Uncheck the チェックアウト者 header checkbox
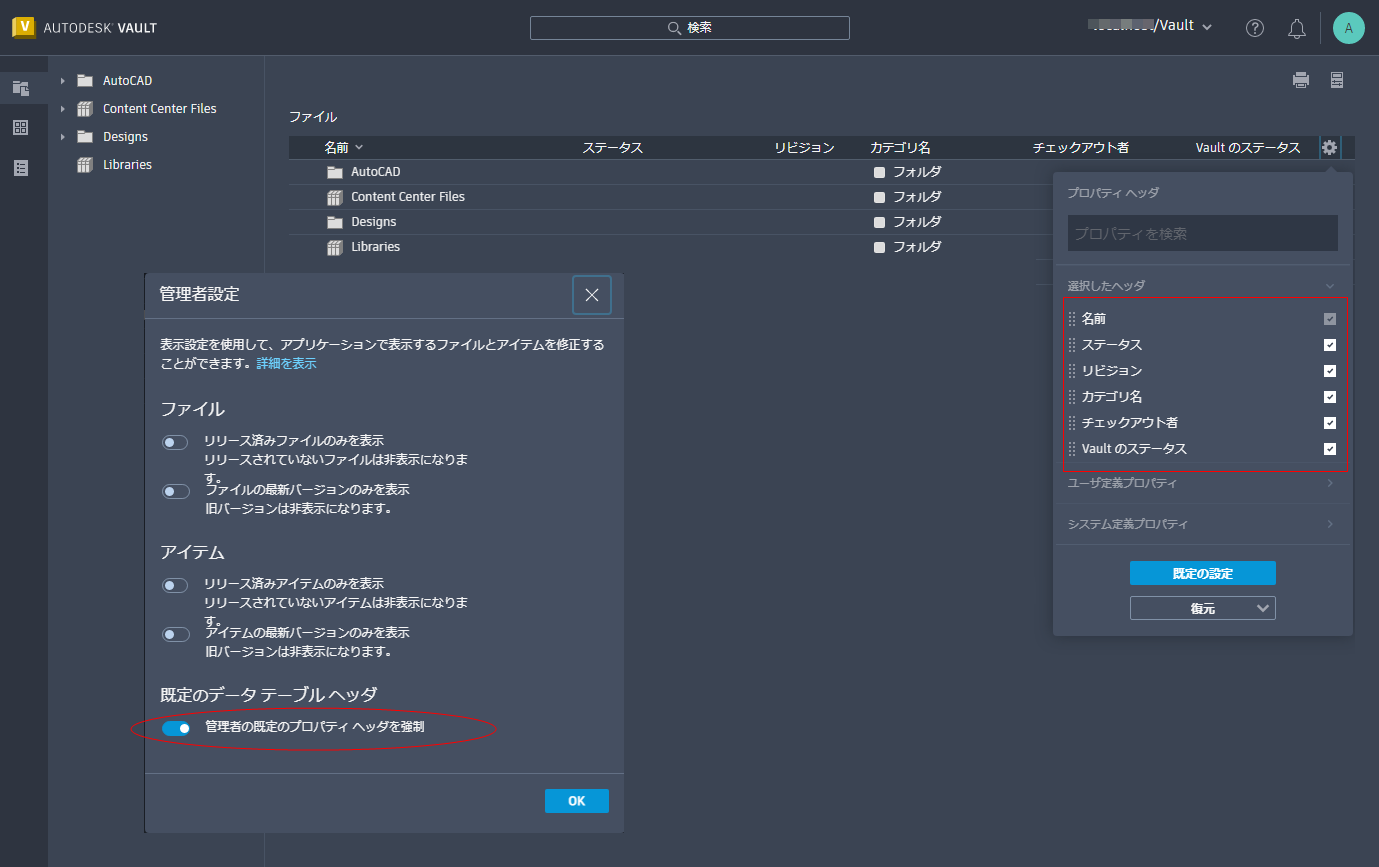 [1330, 423]
